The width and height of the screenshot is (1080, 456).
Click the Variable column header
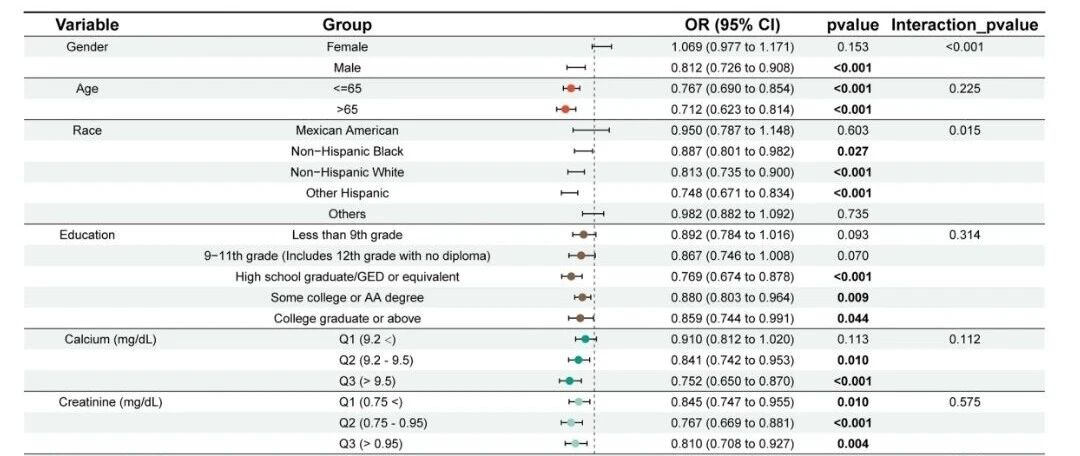pyautogui.click(x=87, y=25)
